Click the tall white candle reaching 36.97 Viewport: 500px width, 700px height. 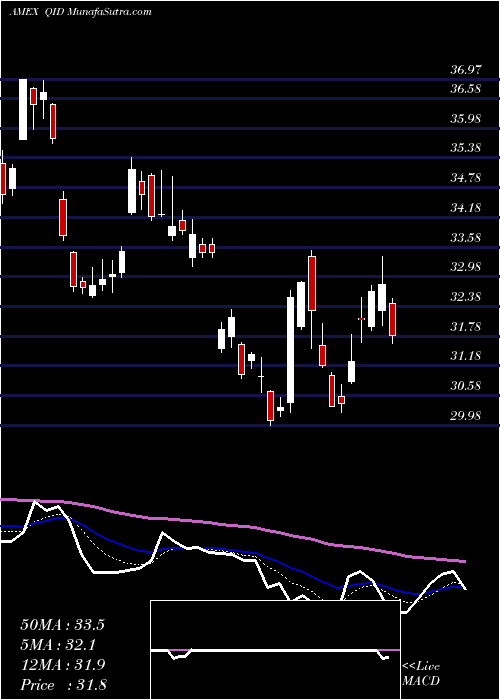23,109
